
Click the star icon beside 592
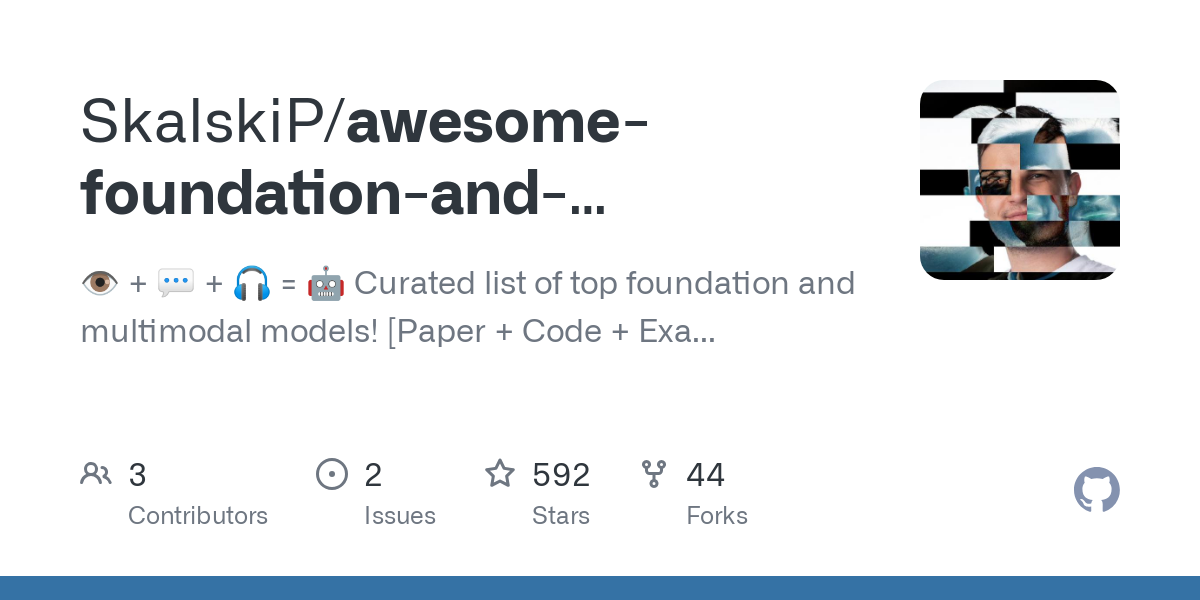[500, 474]
